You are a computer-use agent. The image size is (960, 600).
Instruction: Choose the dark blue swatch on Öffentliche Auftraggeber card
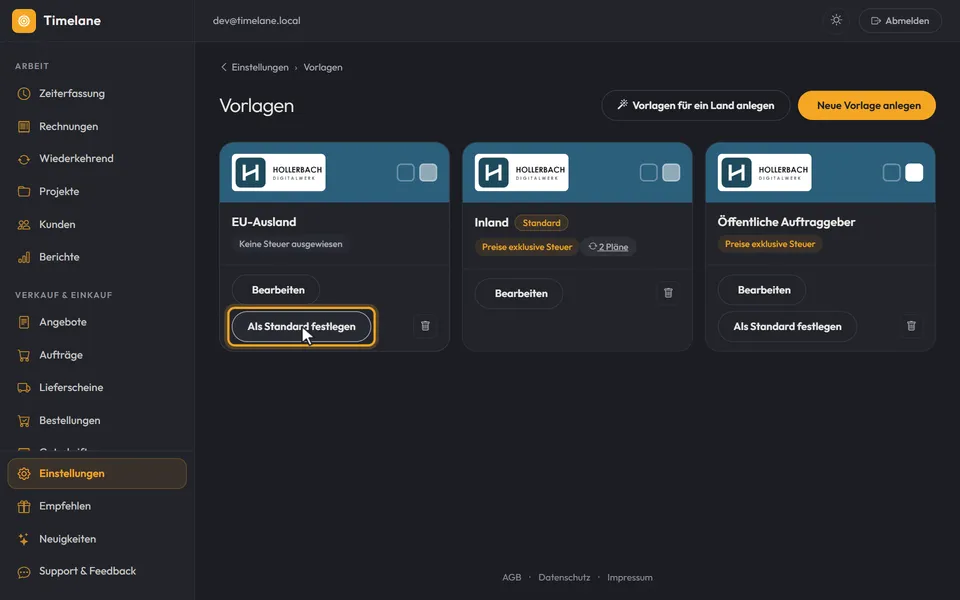tap(891, 173)
